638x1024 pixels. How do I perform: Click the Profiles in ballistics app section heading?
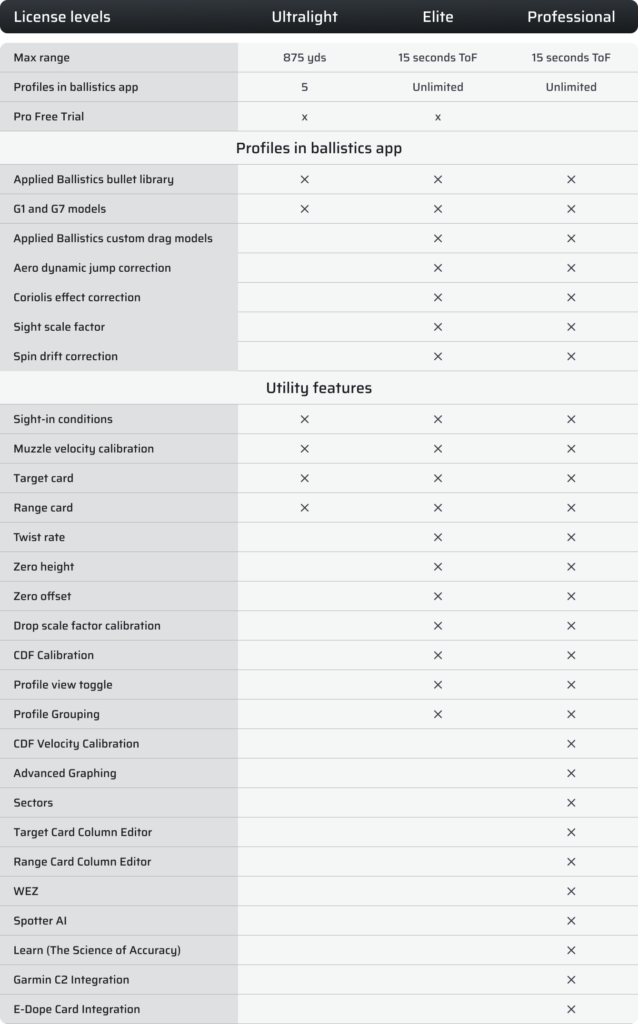coord(319,148)
